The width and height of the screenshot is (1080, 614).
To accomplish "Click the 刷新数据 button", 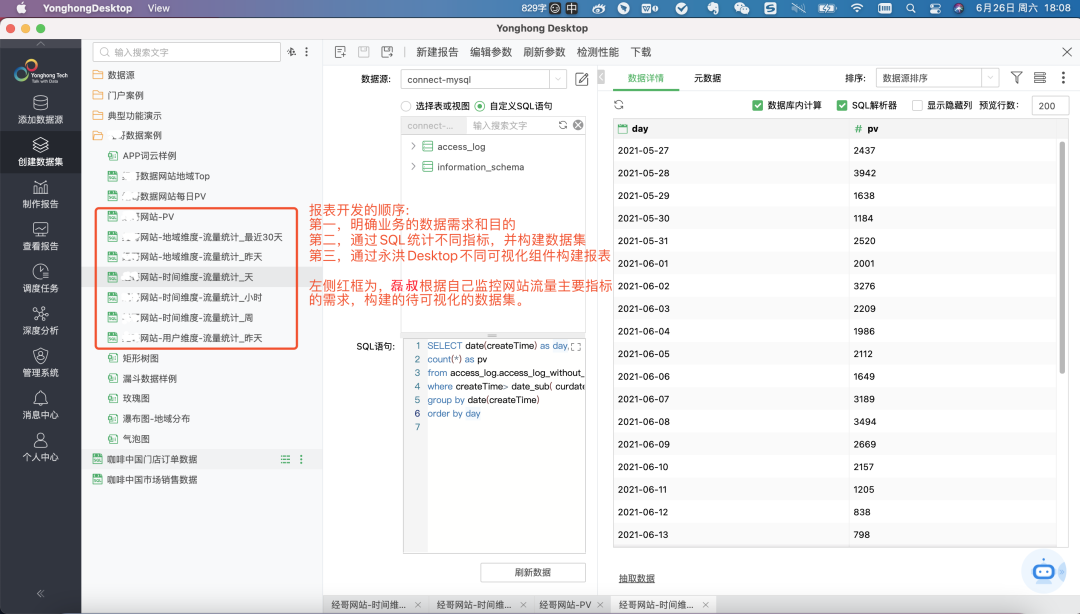I will tap(532, 573).
